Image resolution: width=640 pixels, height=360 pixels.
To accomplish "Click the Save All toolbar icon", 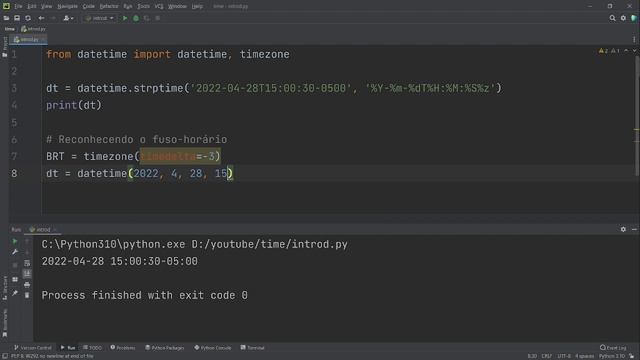I will click(x=17, y=18).
